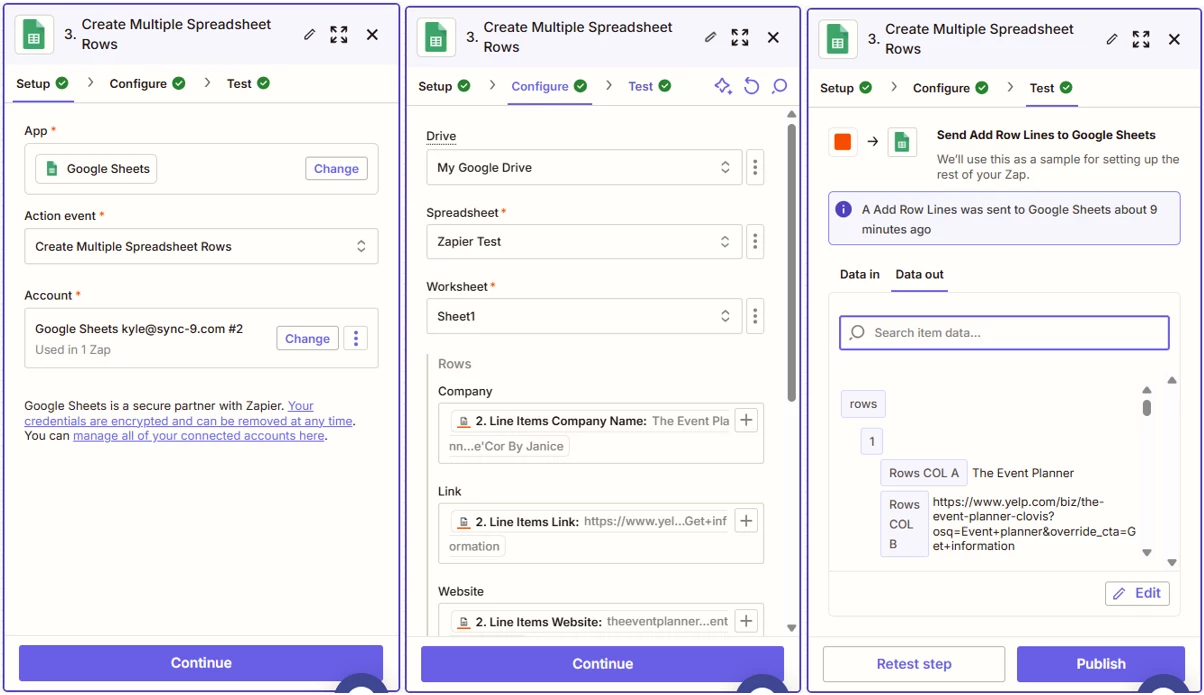Click the Retest step button
1204x695 pixels.
point(914,664)
